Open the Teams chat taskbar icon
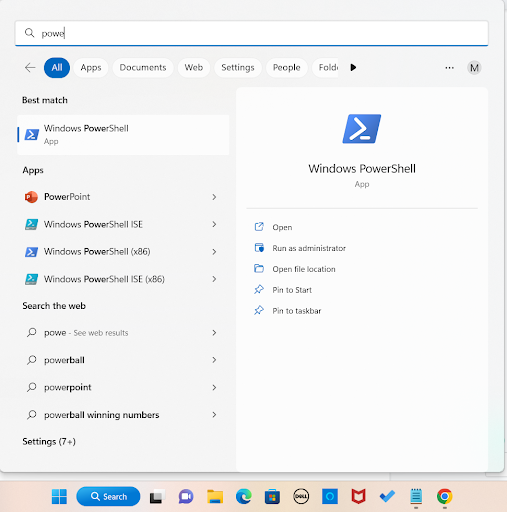This screenshot has height=512, width=507. 186,497
